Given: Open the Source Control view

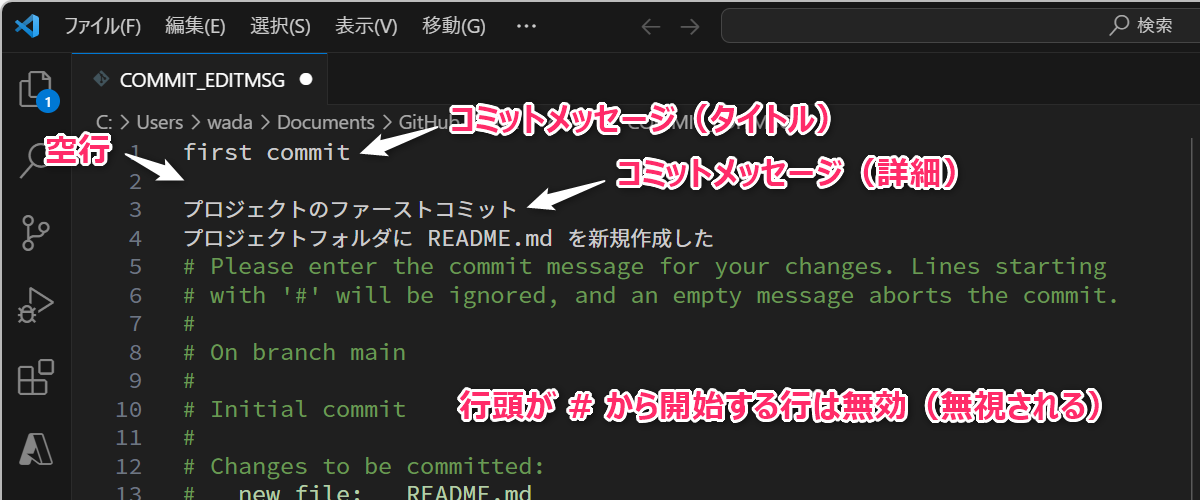Looking at the screenshot, I should pos(36,233).
